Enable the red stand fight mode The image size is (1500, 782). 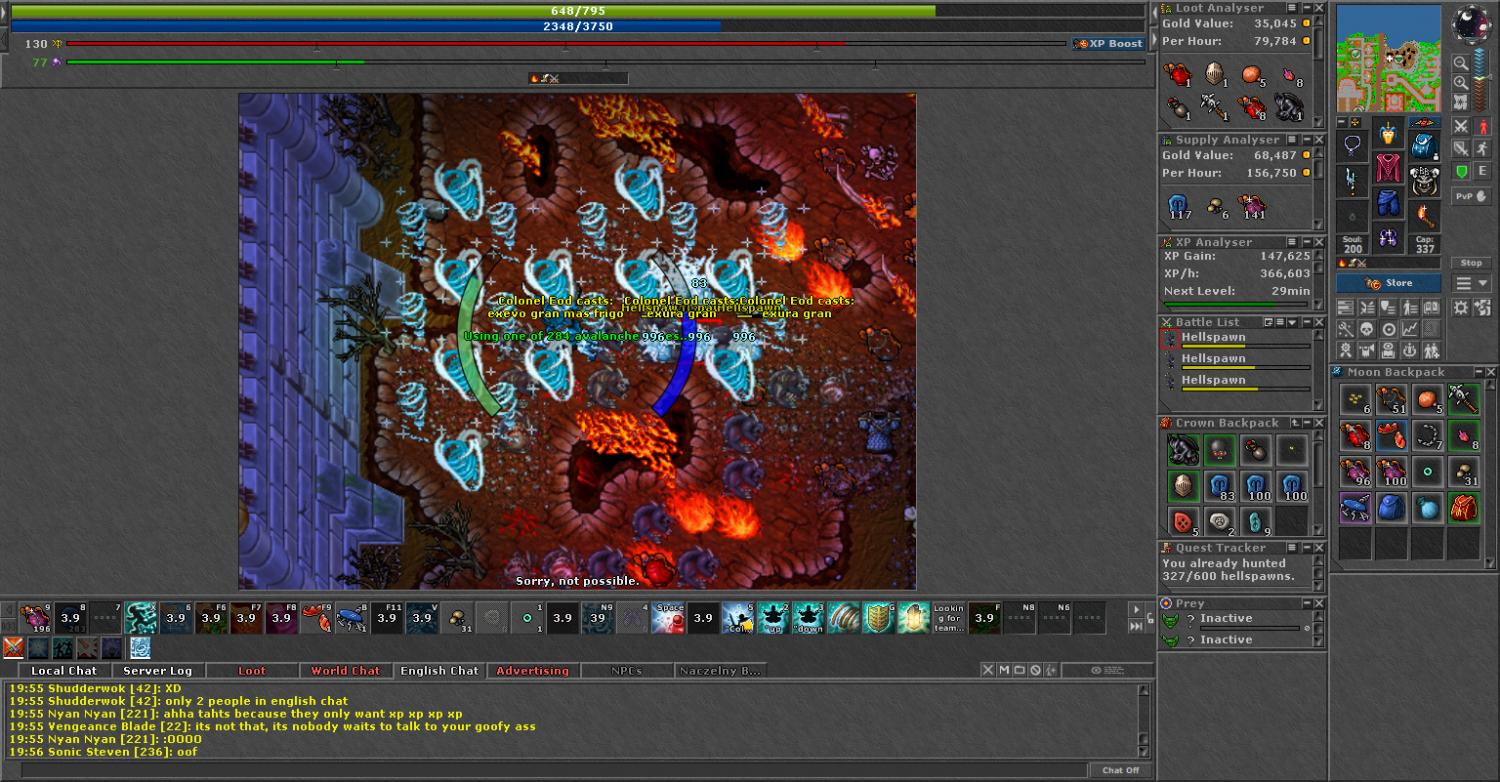point(1482,127)
